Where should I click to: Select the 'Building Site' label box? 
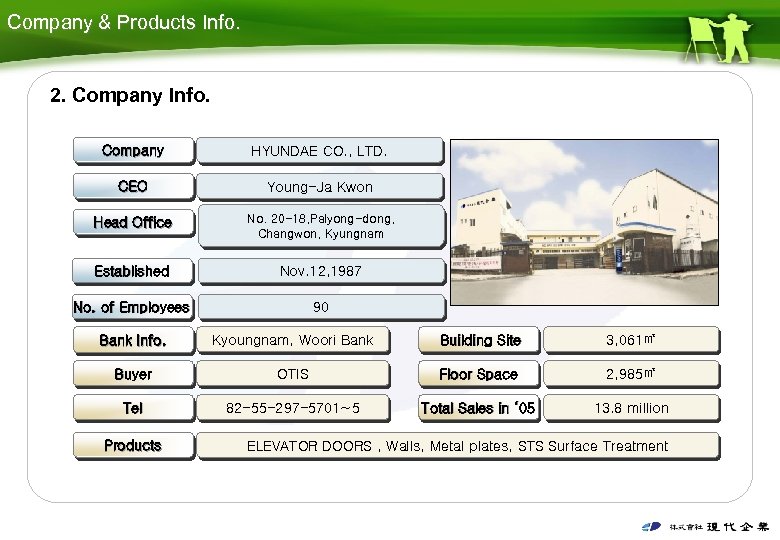pyautogui.click(x=479, y=340)
